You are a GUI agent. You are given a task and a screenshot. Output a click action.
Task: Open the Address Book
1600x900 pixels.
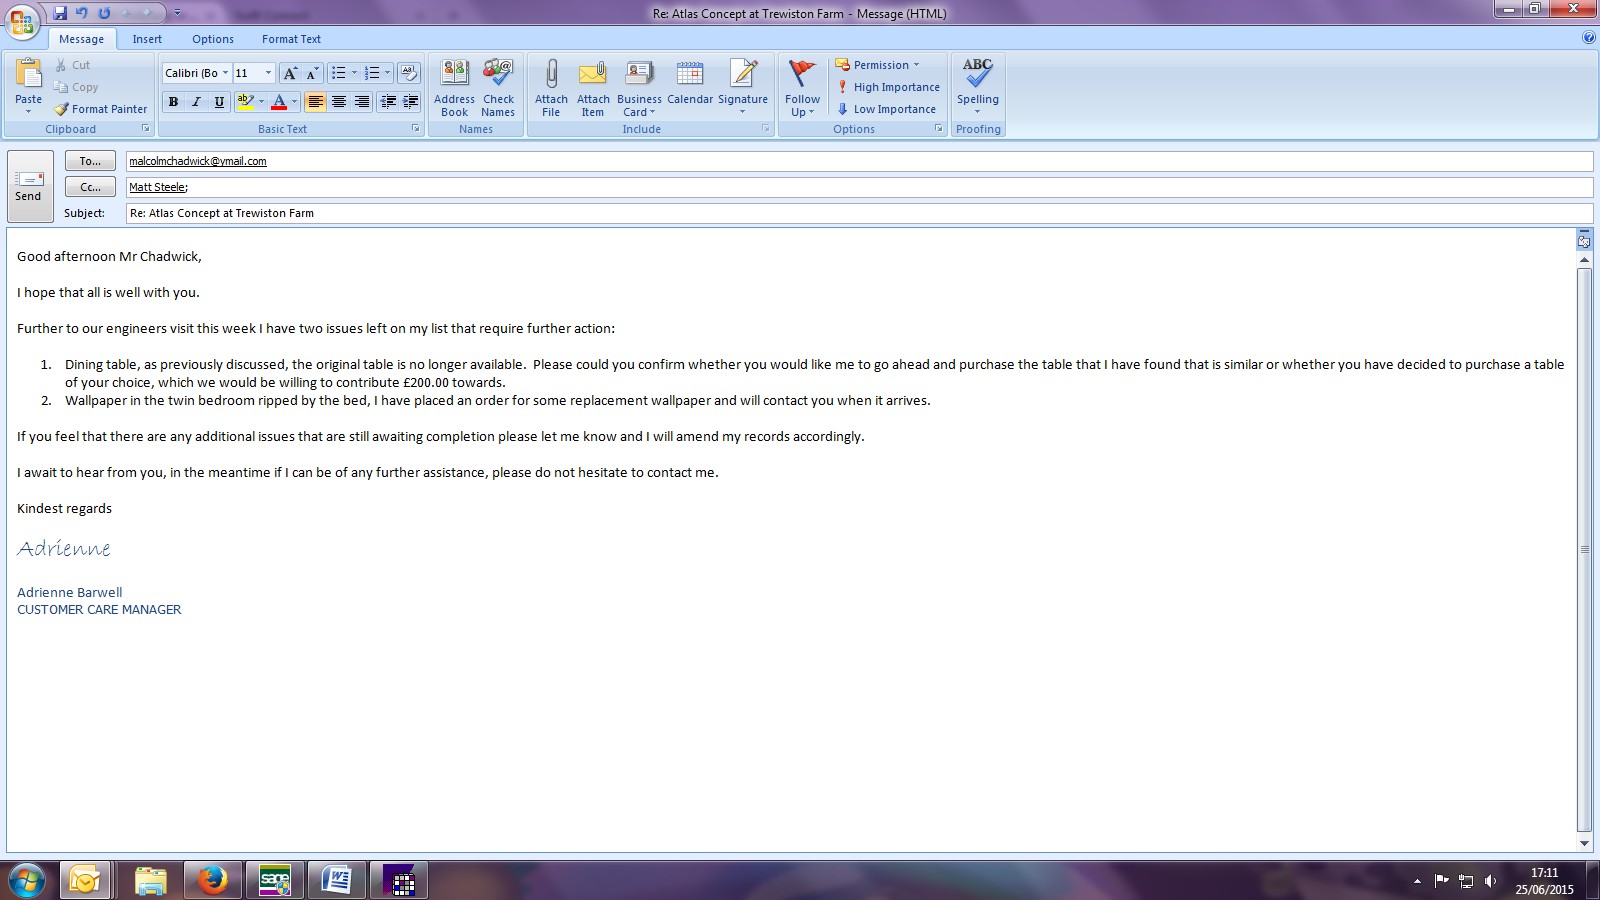tap(454, 87)
